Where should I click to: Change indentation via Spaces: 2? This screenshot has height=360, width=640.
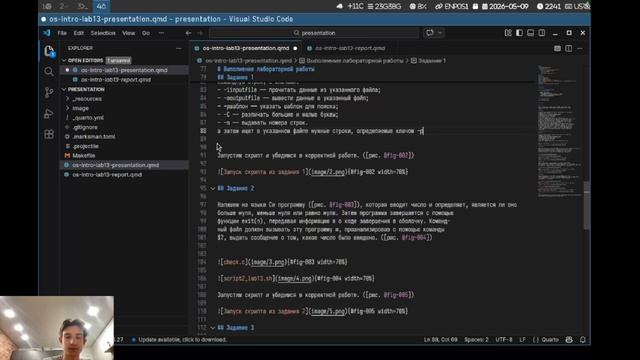[476, 340]
